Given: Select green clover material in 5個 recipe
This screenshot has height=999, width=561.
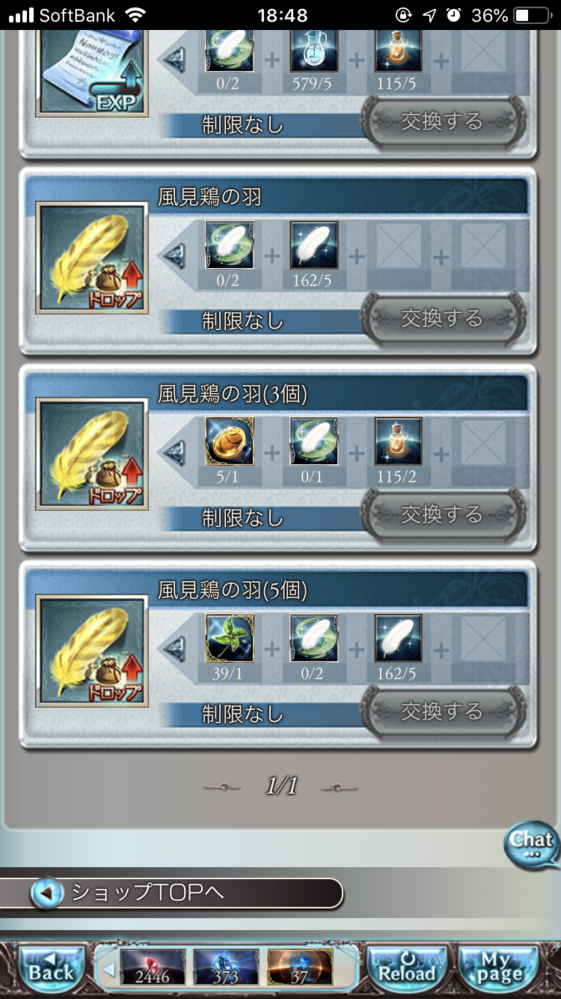Looking at the screenshot, I should (x=230, y=638).
